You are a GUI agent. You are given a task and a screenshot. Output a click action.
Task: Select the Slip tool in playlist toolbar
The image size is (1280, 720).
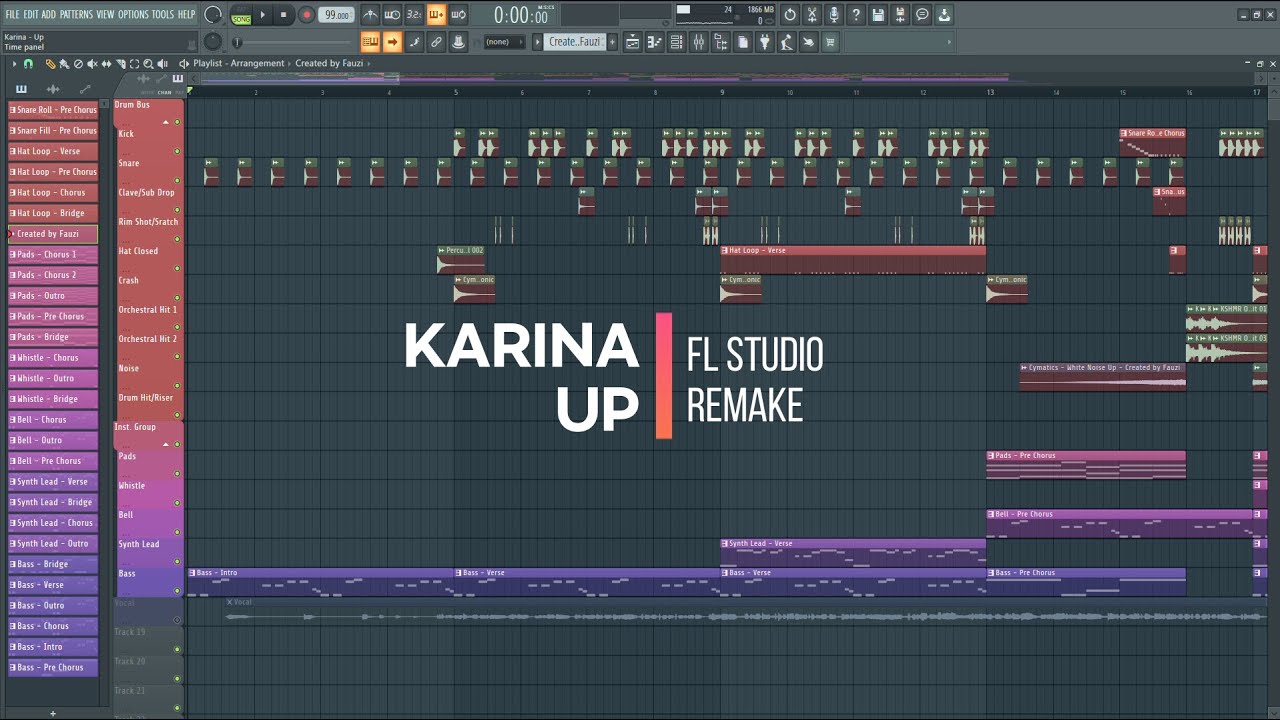[106, 64]
